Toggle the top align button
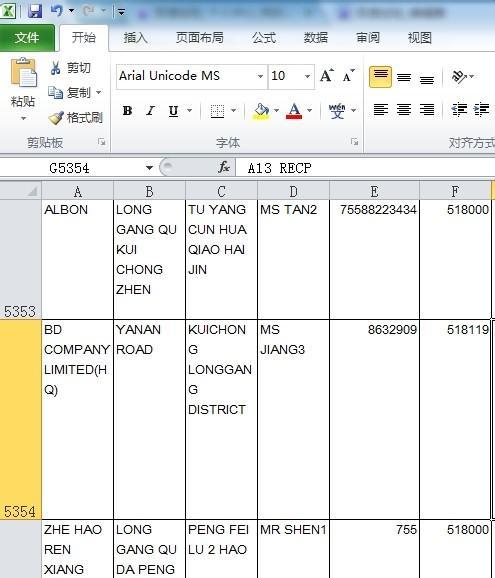 point(380,77)
